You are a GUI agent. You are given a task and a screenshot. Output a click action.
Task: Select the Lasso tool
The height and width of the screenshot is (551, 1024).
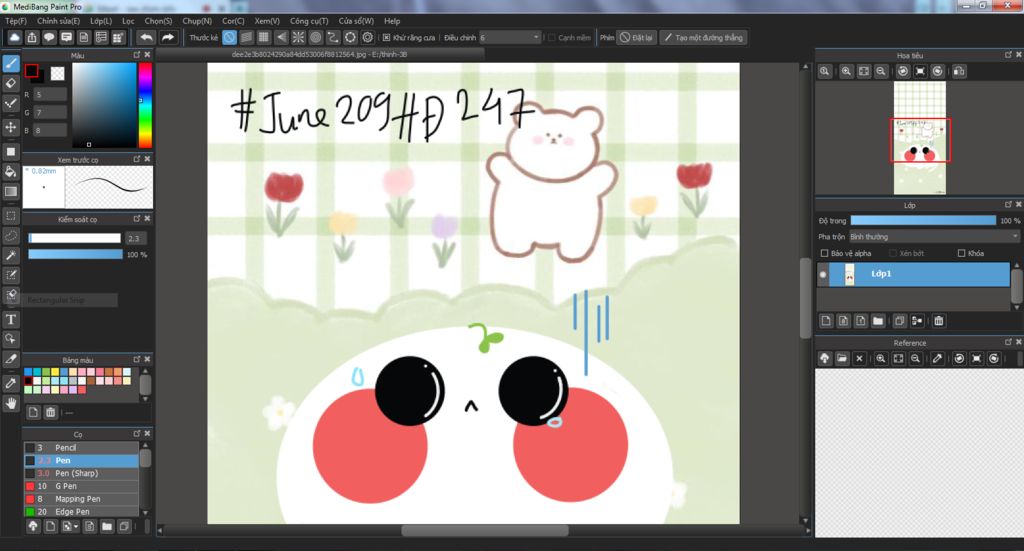coord(10,236)
